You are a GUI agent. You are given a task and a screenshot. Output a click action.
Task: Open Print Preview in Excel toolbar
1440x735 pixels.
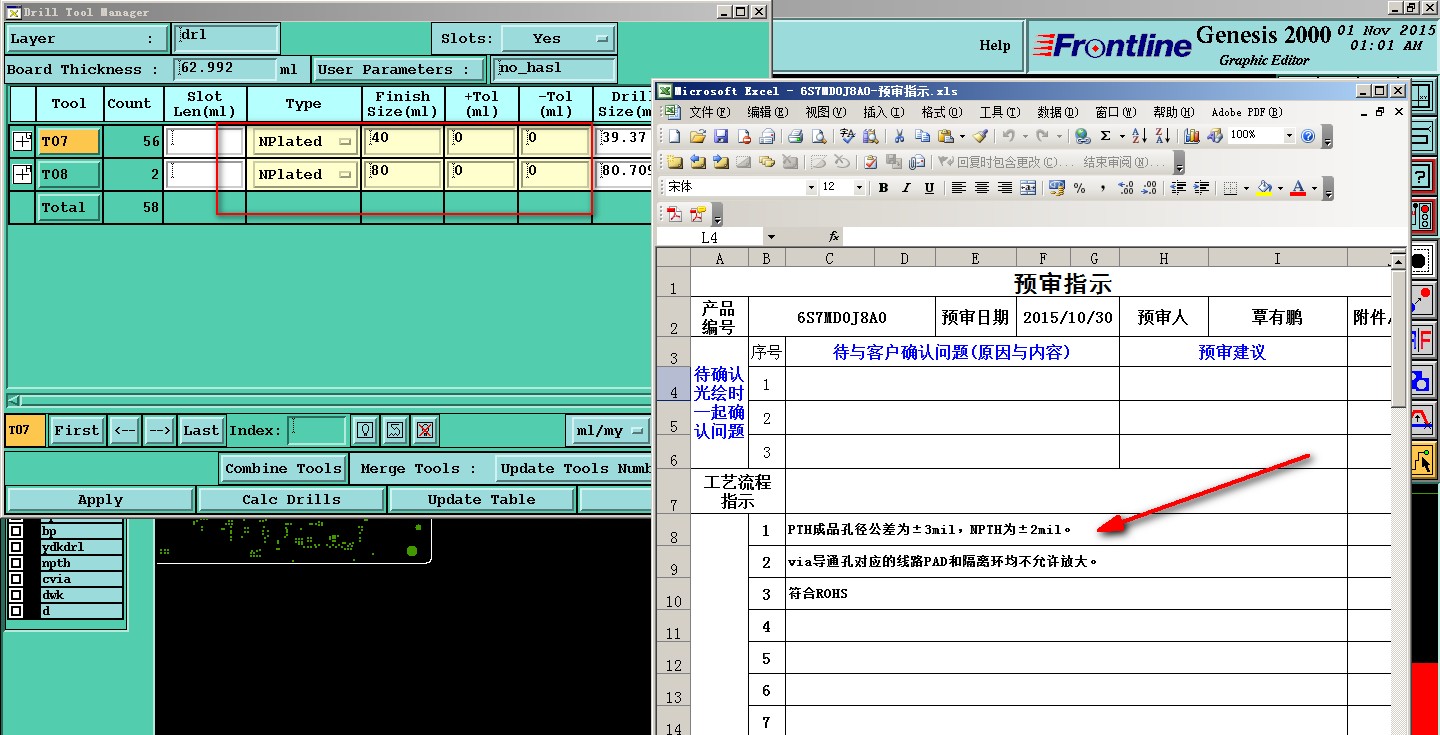tap(818, 136)
